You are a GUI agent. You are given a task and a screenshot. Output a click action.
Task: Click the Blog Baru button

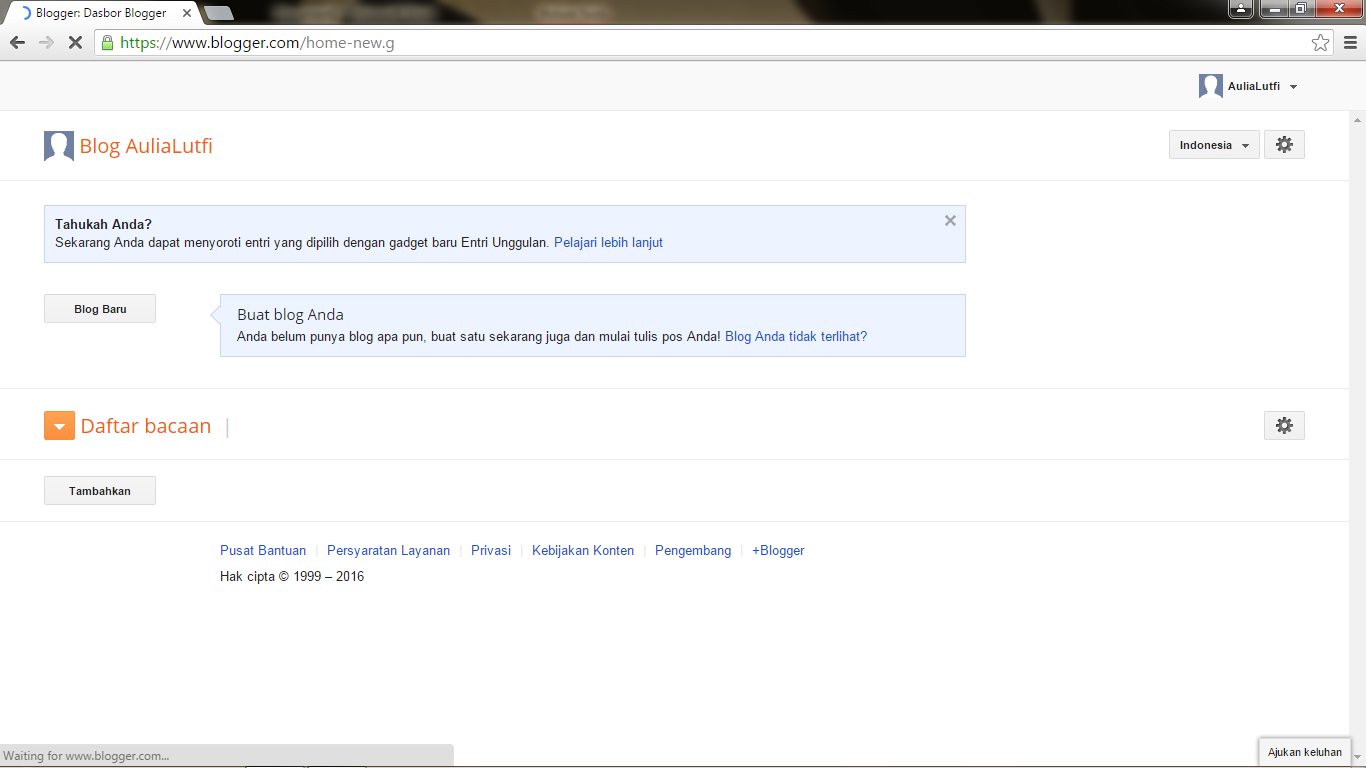[x=100, y=309]
